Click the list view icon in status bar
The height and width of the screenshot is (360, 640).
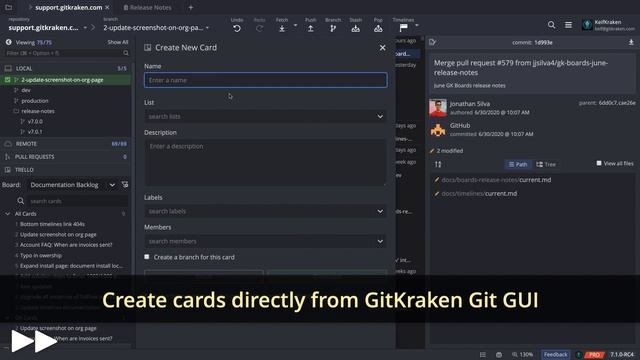[483, 355]
